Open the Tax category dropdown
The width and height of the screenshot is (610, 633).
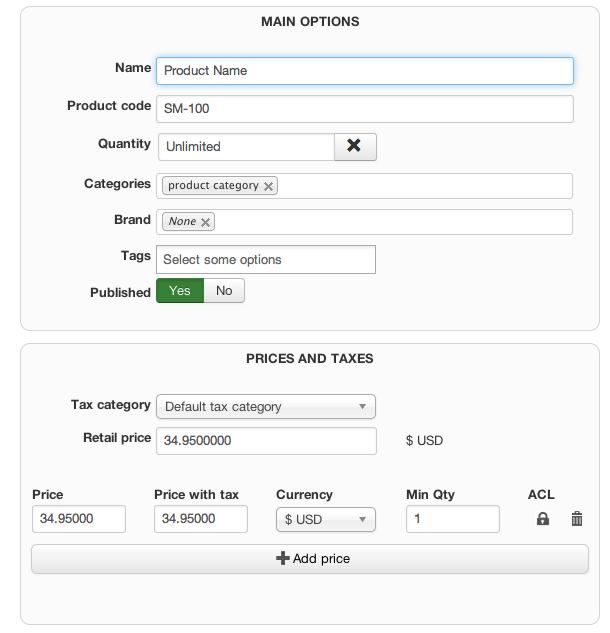click(266, 407)
